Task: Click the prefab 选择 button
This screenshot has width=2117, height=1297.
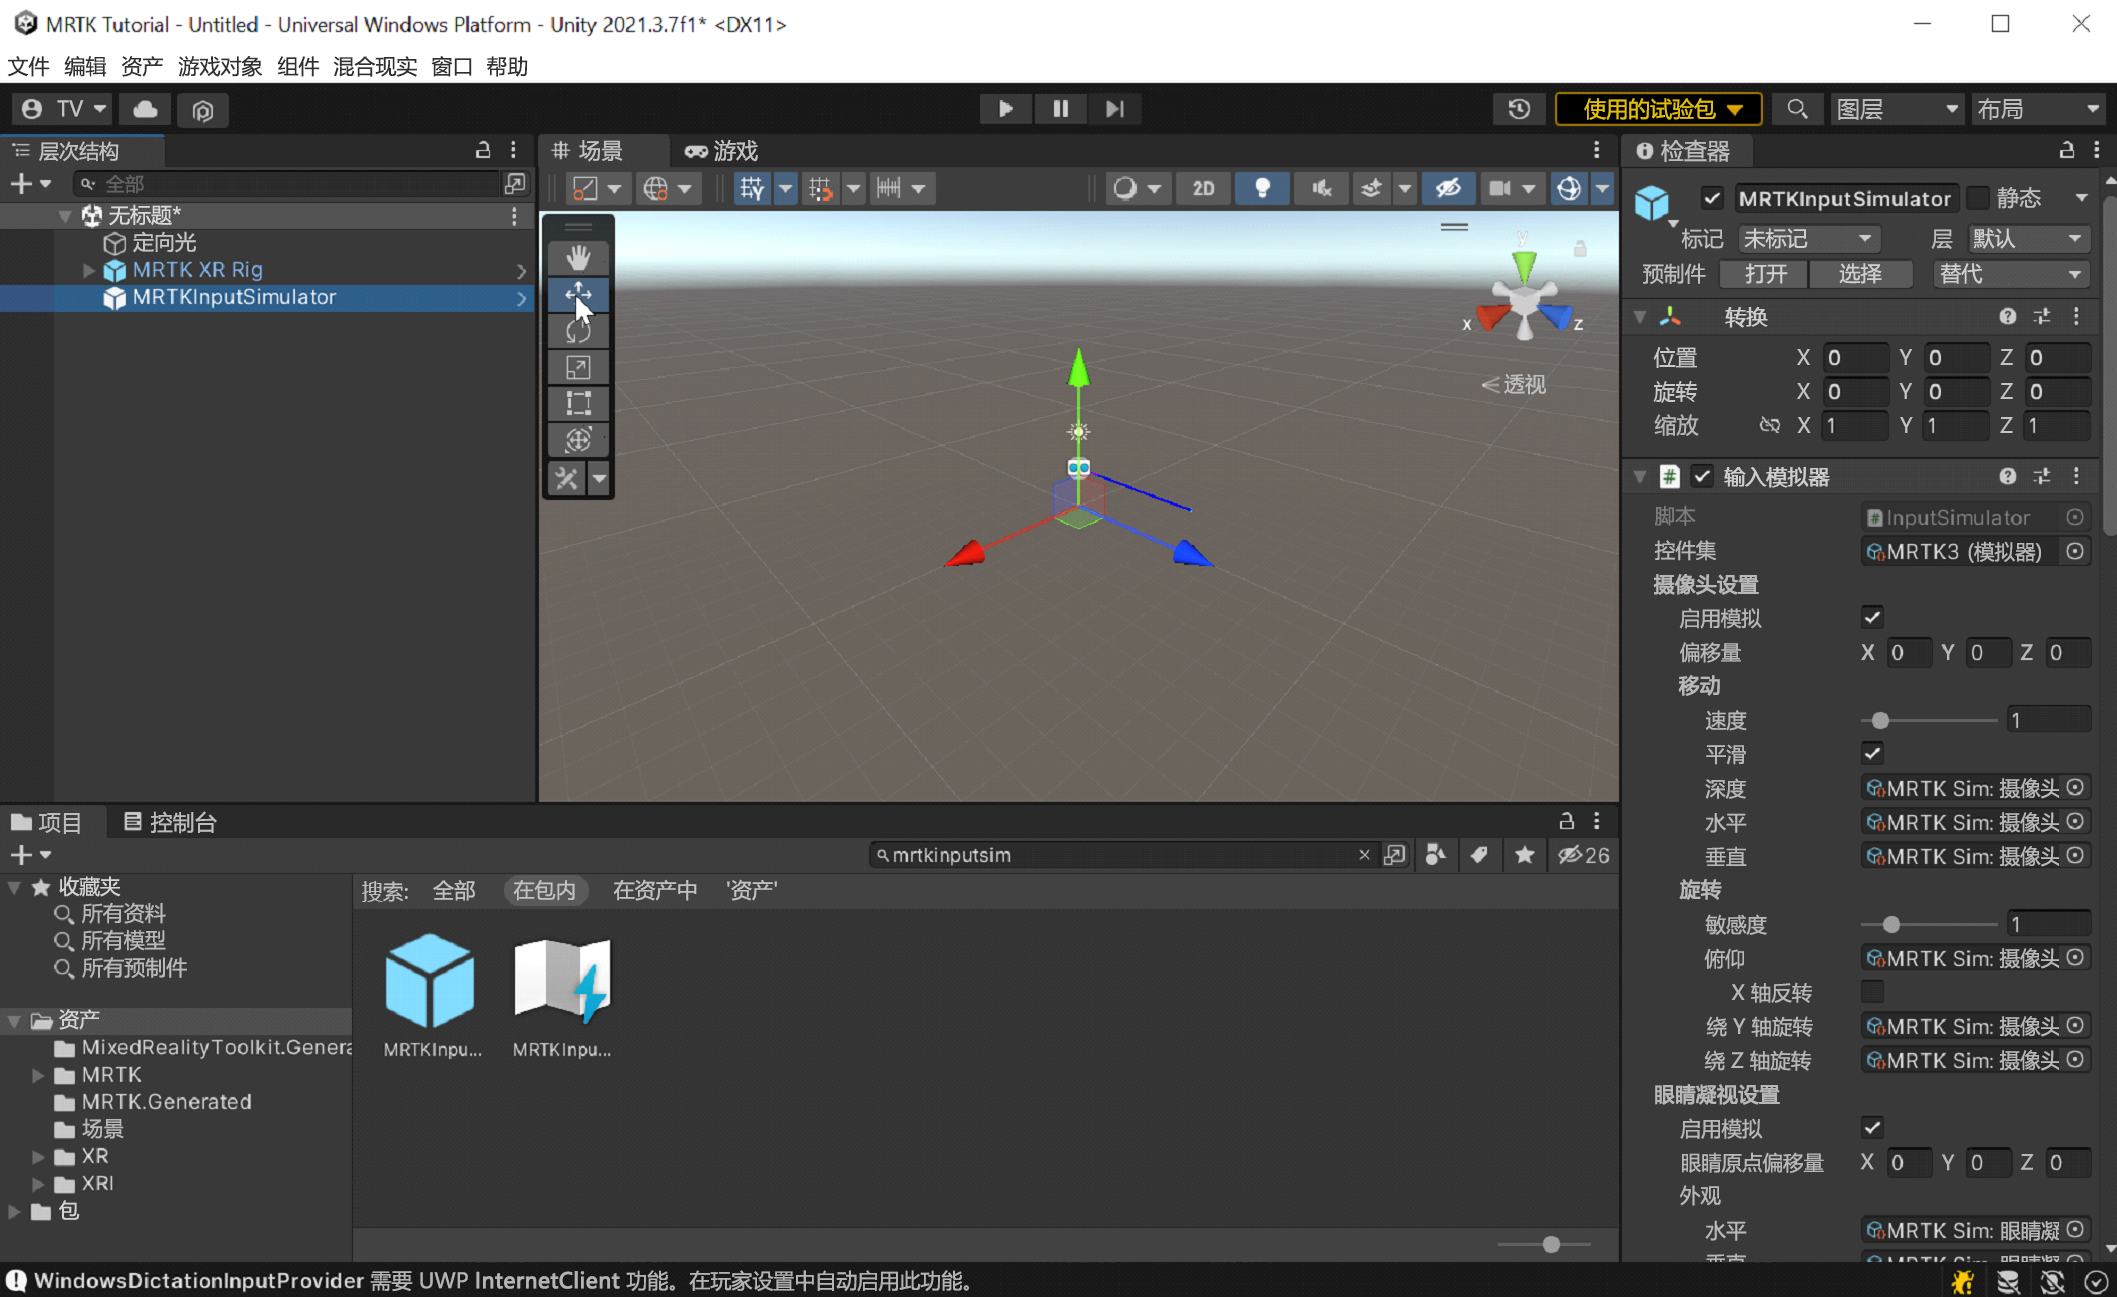Action: [1859, 273]
